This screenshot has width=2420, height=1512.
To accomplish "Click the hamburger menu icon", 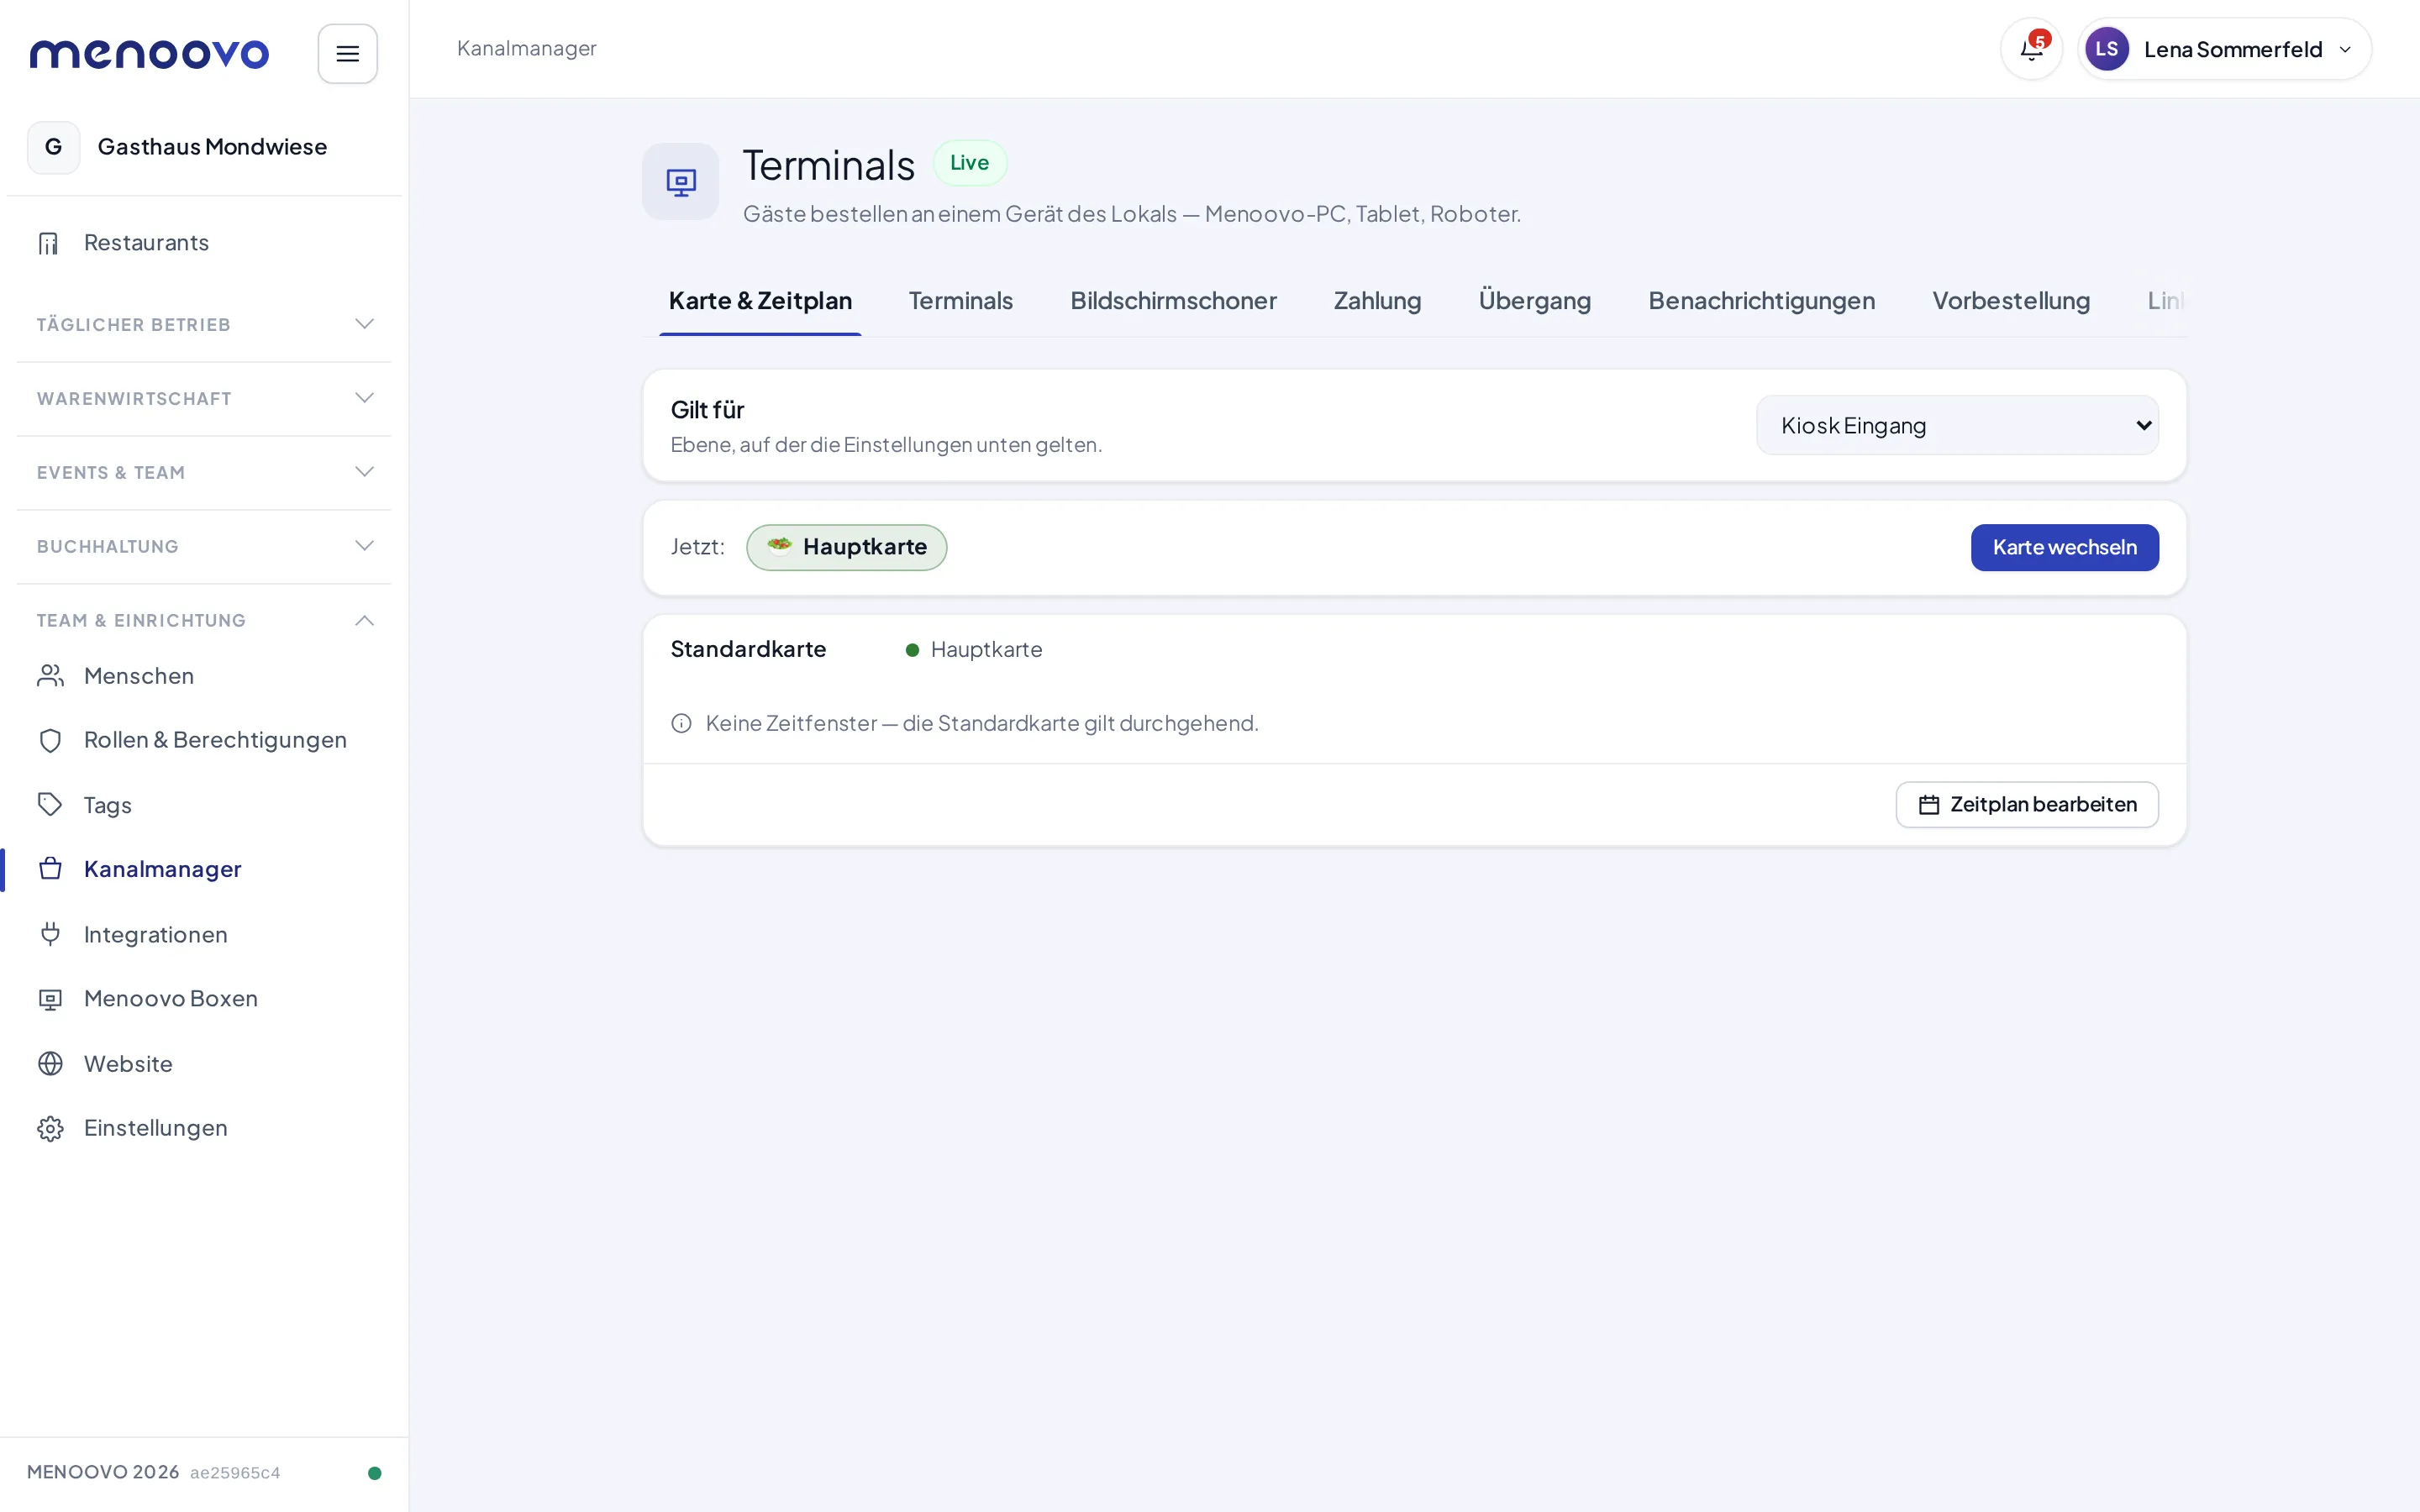I will pos(347,54).
